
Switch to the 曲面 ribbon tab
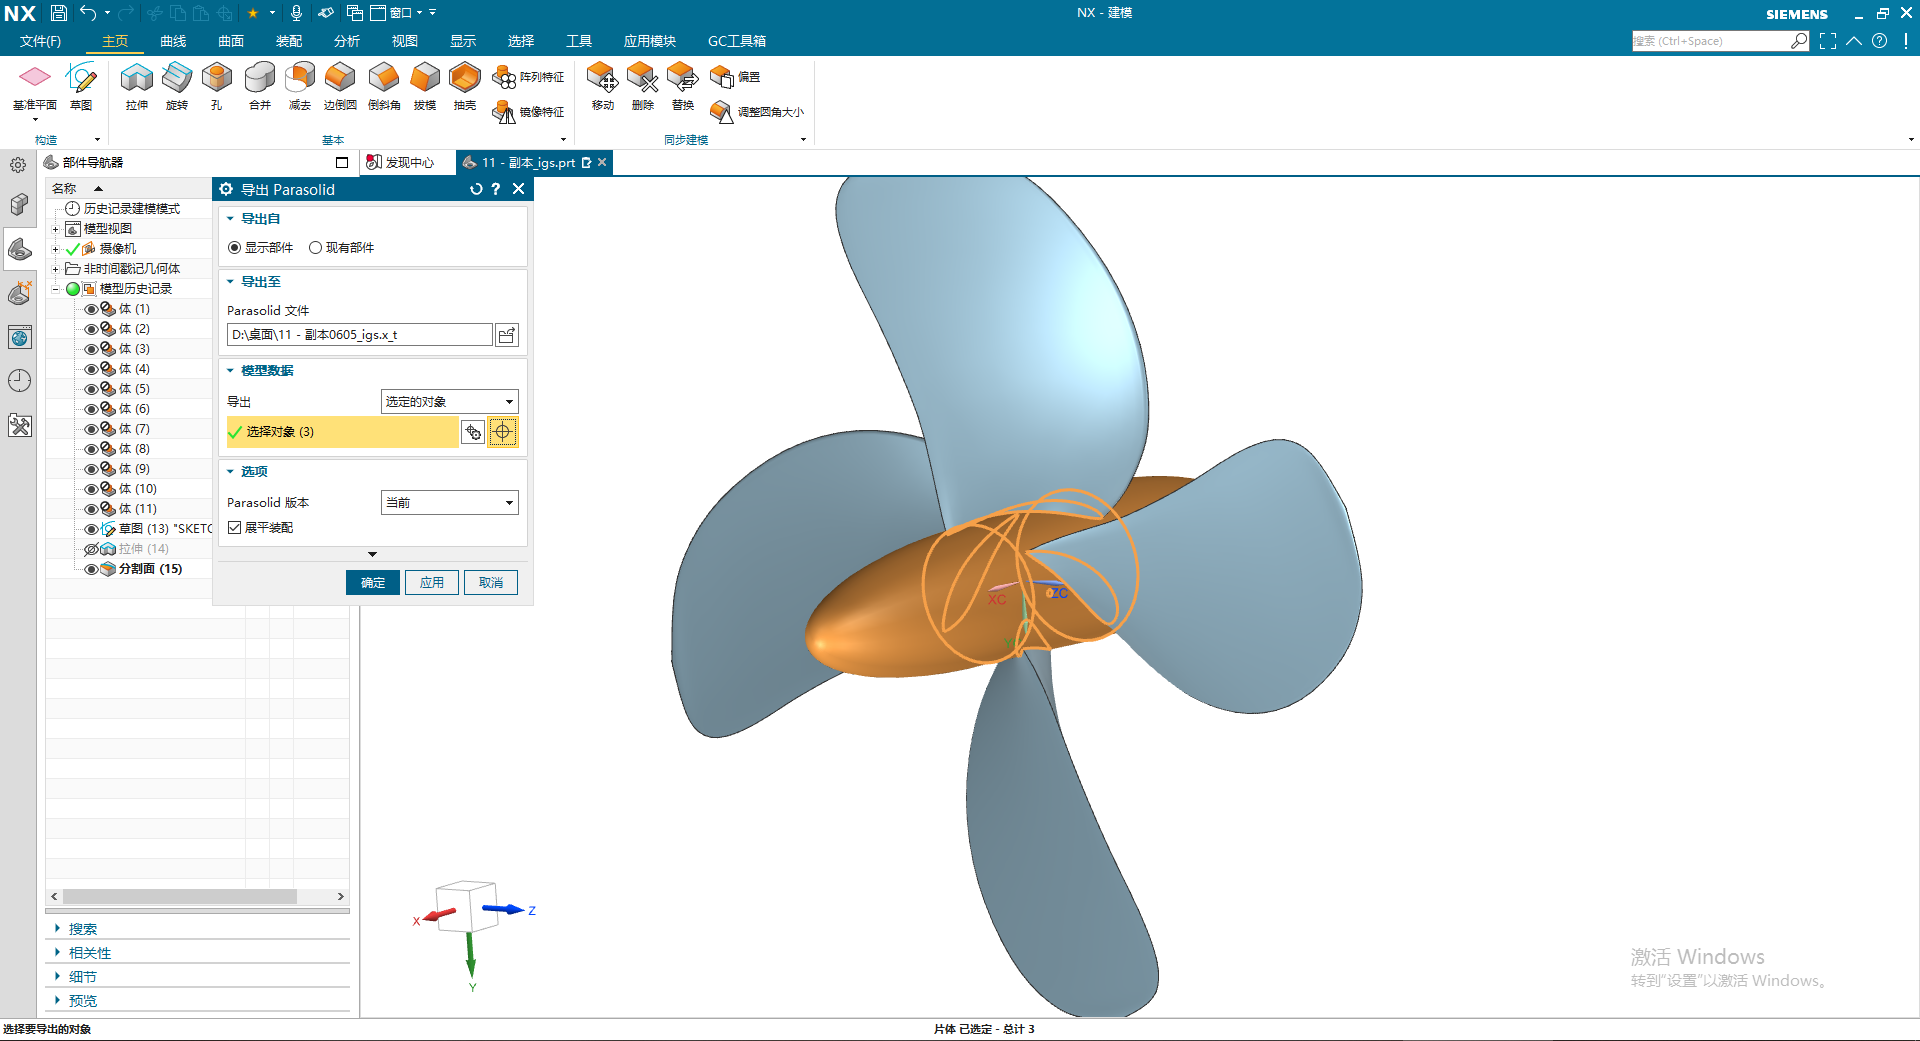click(x=231, y=41)
